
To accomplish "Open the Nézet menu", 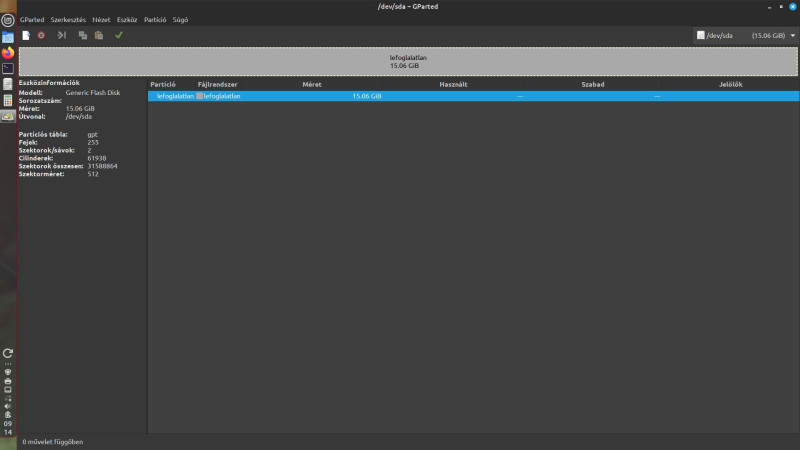I will (x=101, y=19).
